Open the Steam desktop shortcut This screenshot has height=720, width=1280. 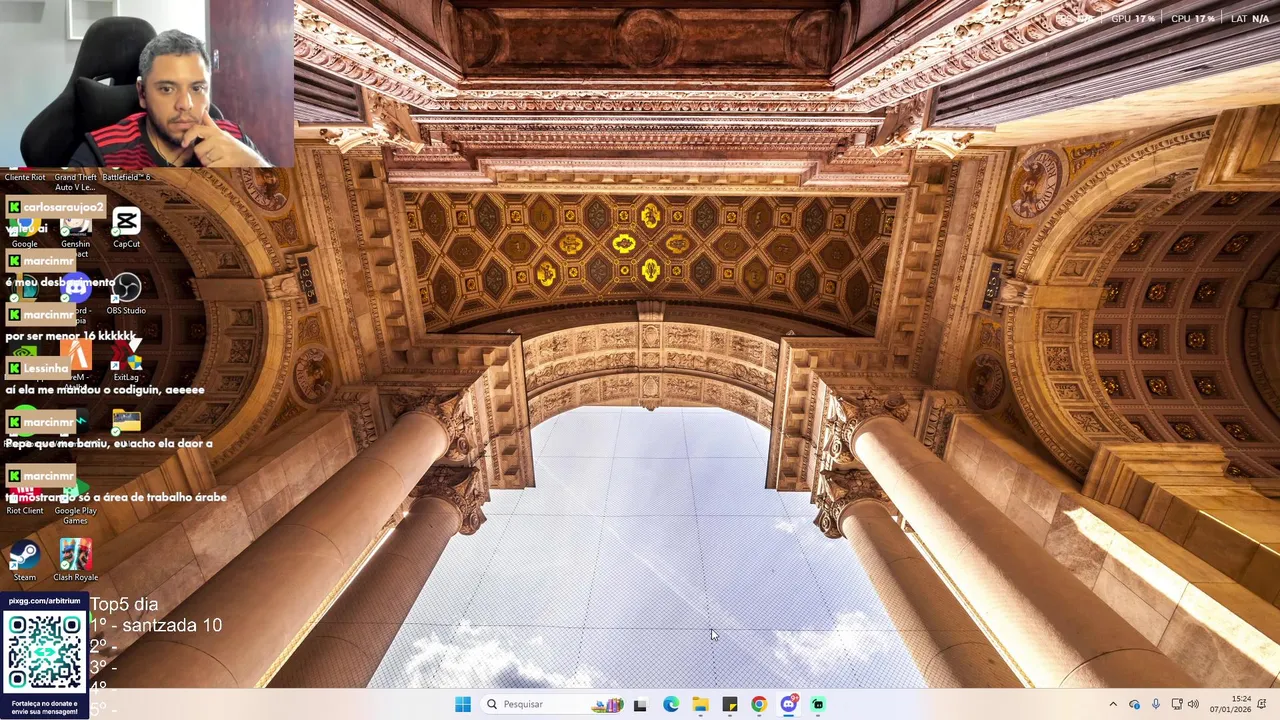tap(24, 561)
